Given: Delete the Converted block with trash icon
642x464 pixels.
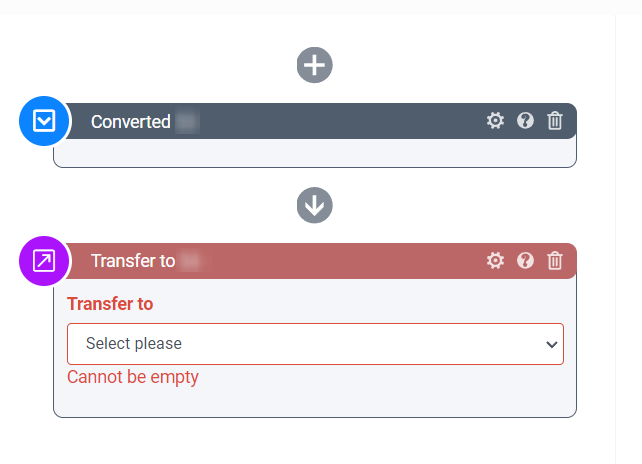Looking at the screenshot, I should pyautogui.click(x=555, y=121).
